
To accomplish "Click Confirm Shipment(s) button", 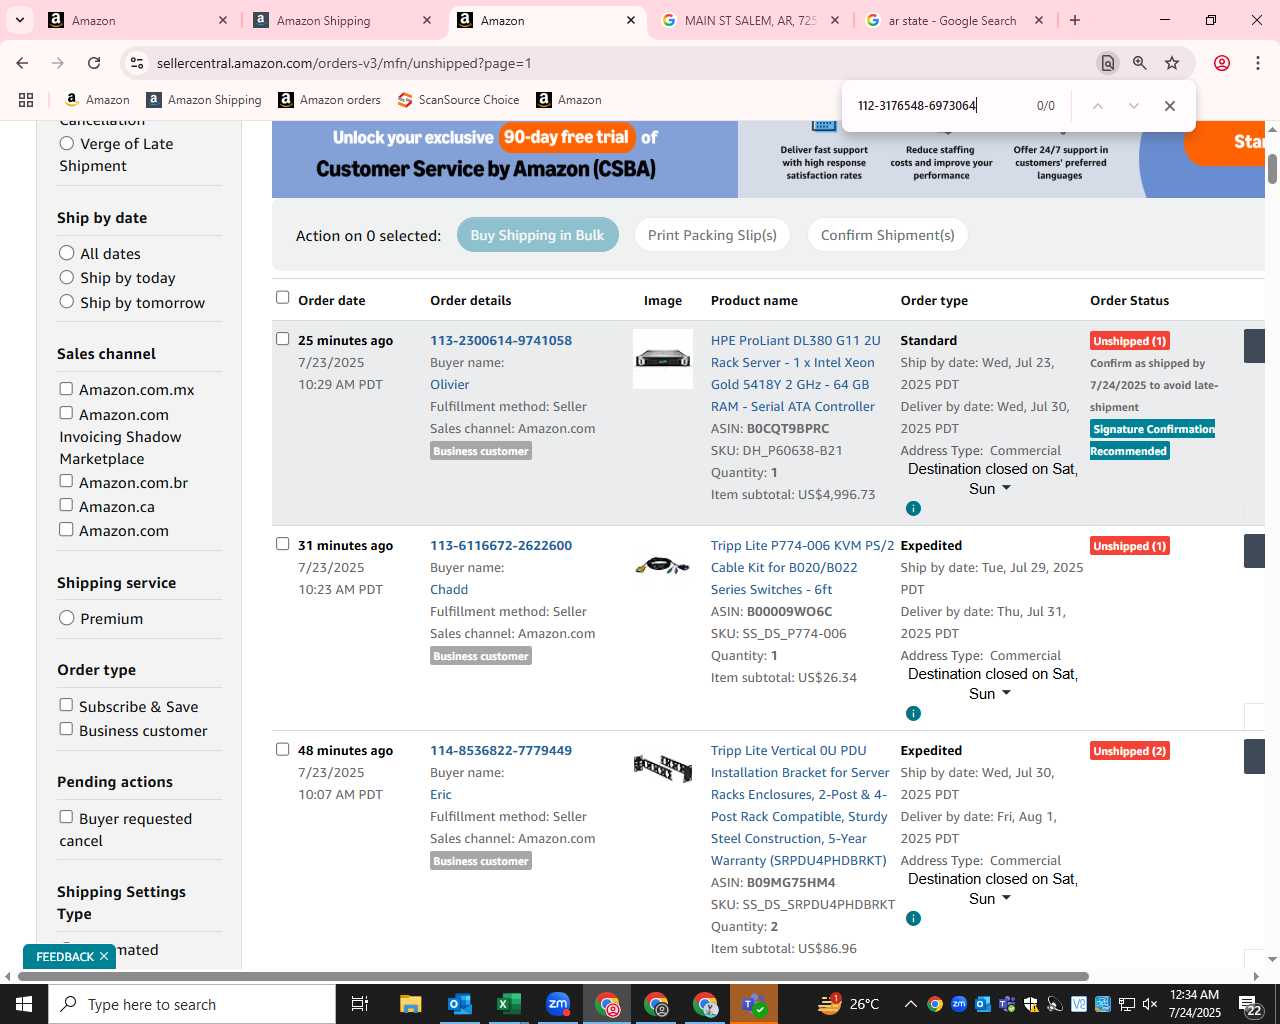I will tap(888, 235).
